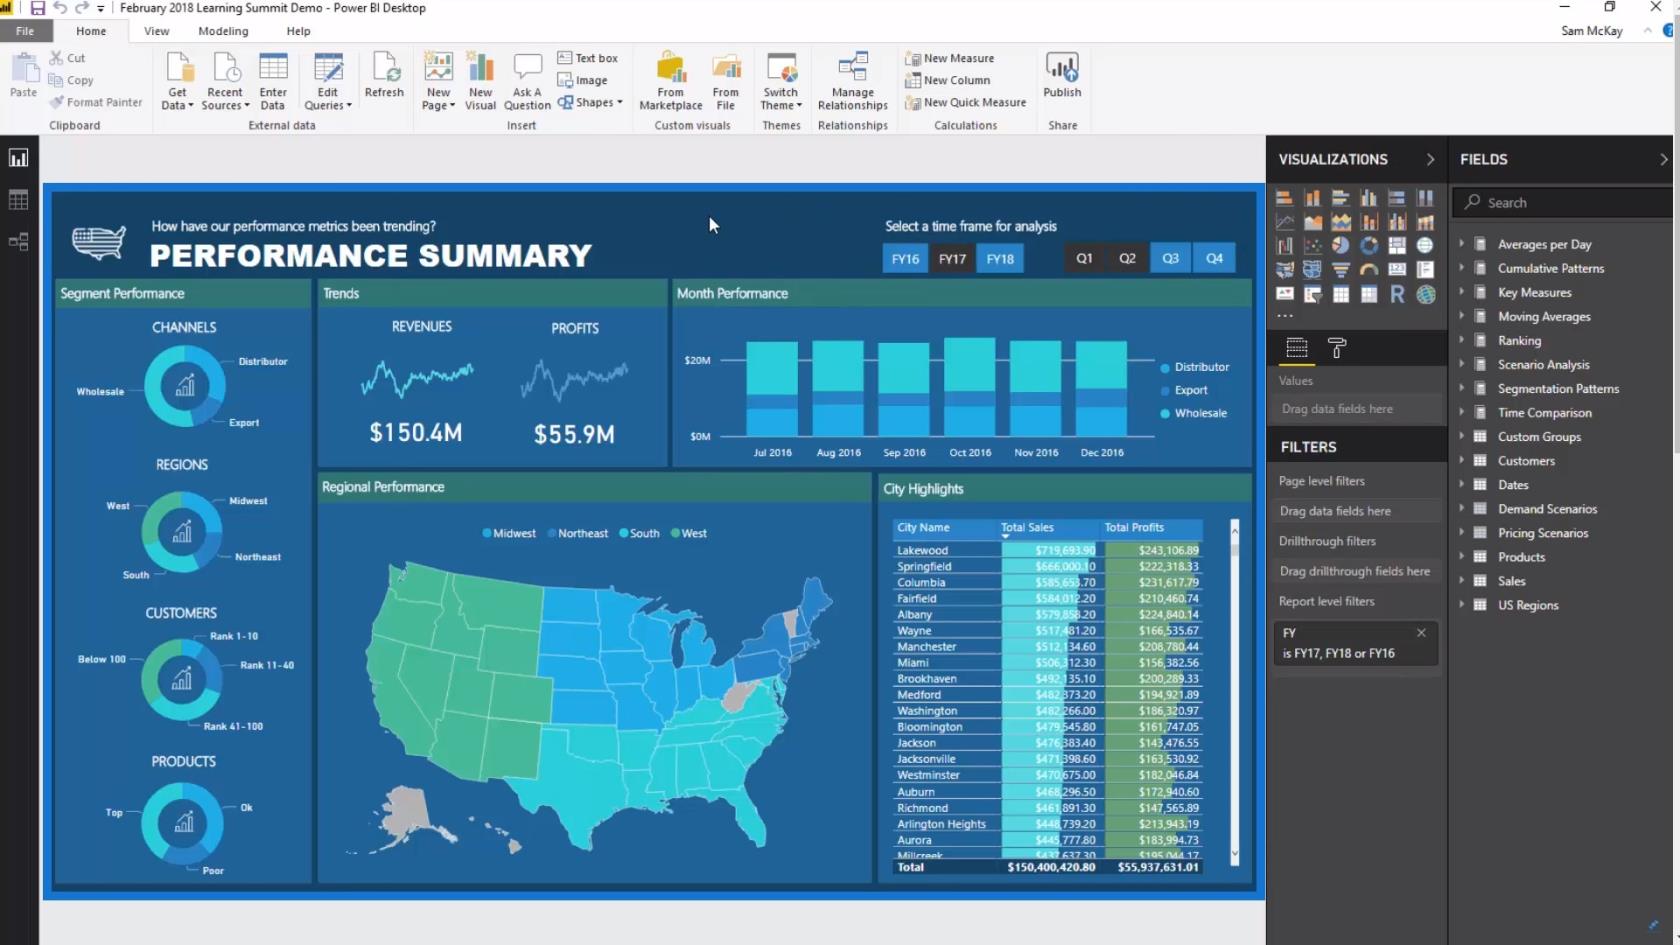Select the Pie chart visual
1680x945 pixels.
tap(1341, 245)
